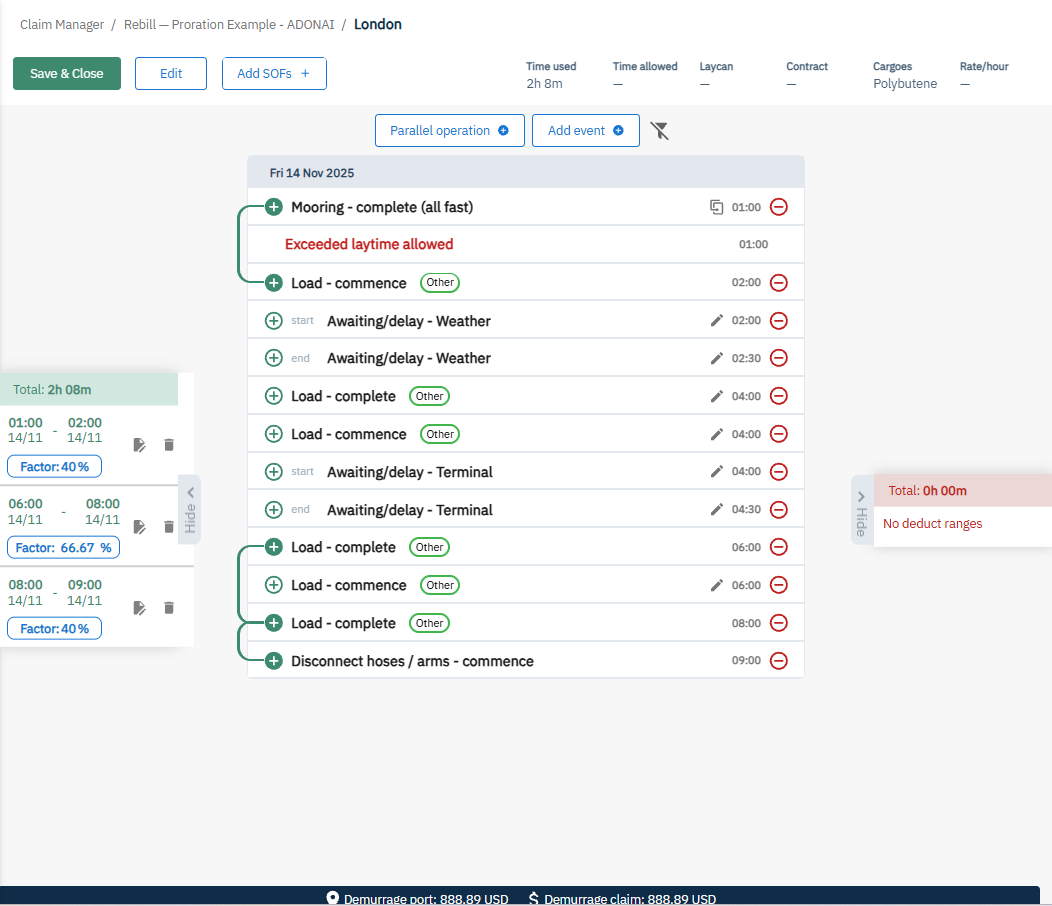Add event at start Awaiting/delay - Terminal row

coord(273,471)
